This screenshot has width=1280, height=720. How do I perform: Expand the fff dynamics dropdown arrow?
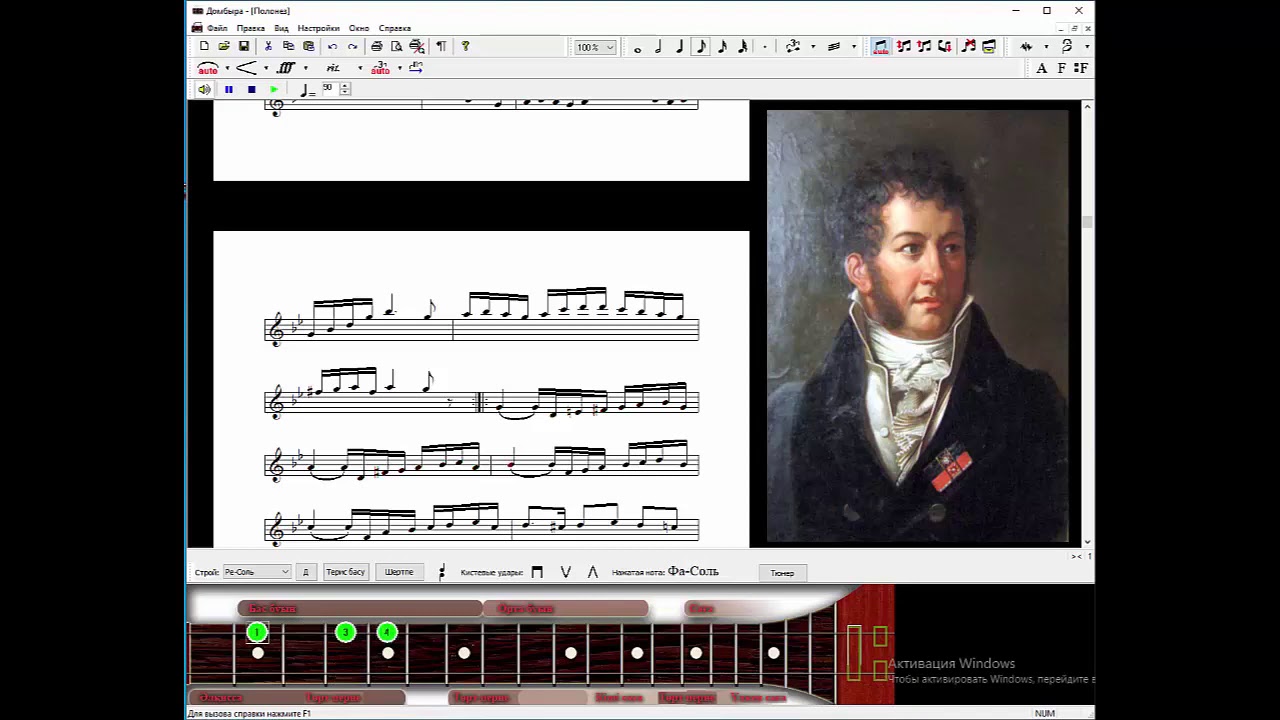[x=305, y=68]
